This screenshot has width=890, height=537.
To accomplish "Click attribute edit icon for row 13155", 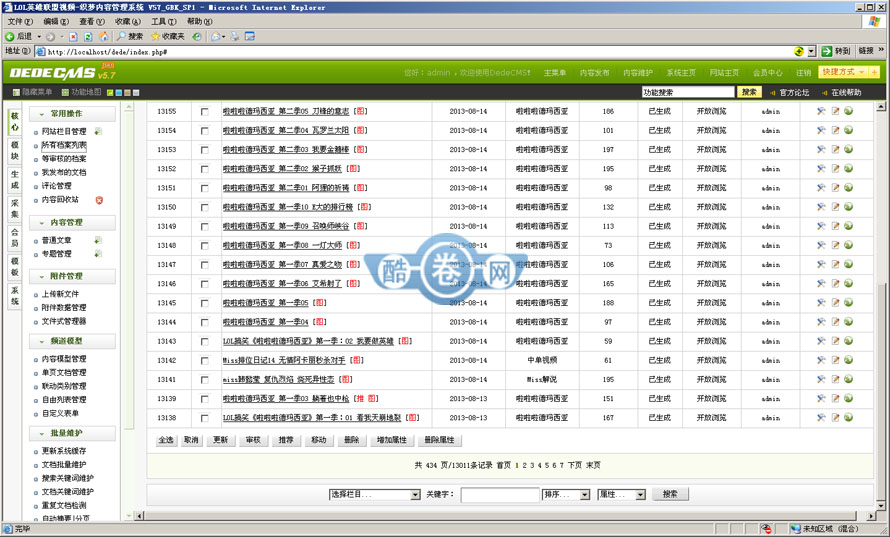I will coord(821,111).
